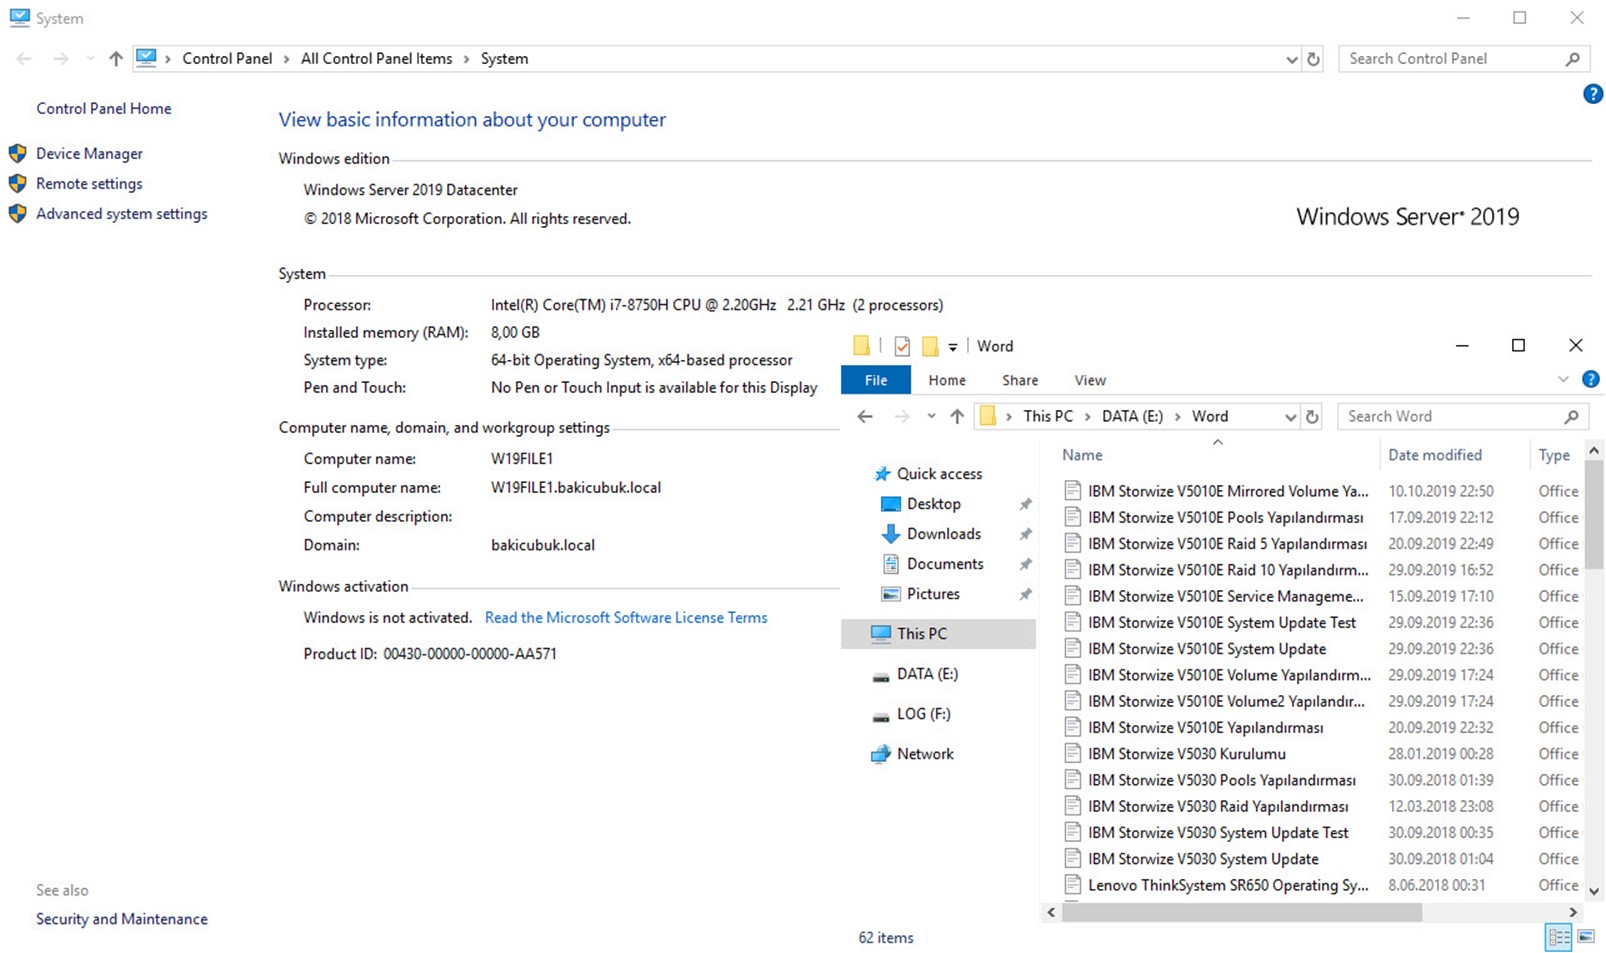Click the Control Panel help question mark icon
Viewport: 1606px width, 953px height.
[1593, 94]
